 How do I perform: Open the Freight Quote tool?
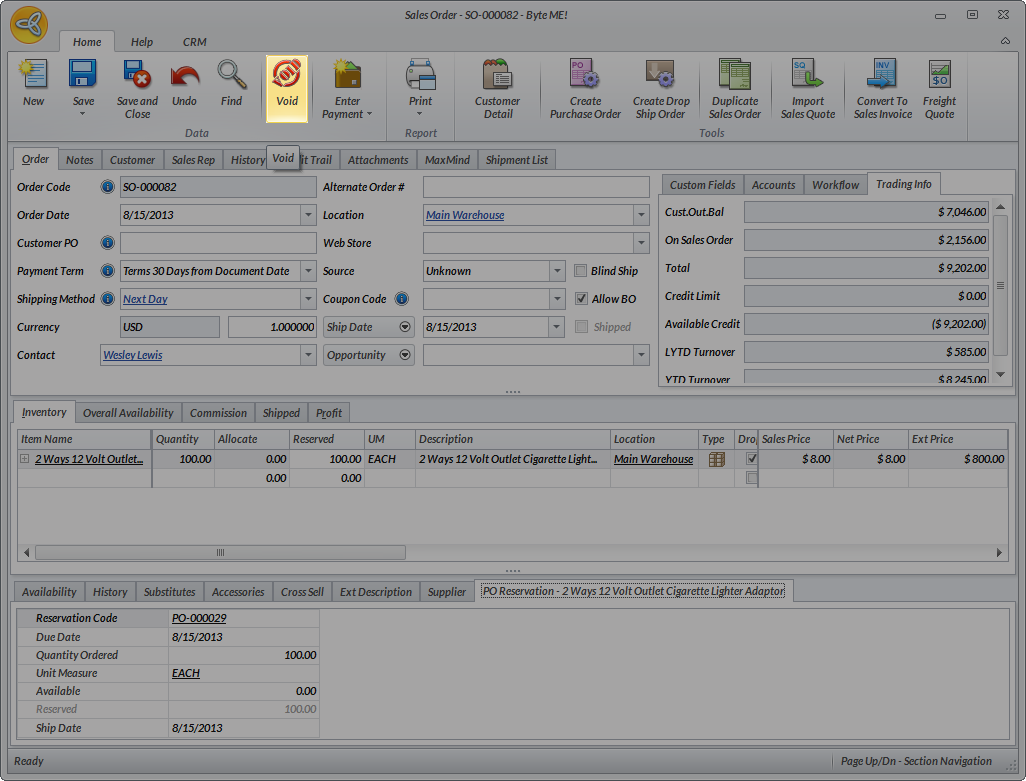(939, 76)
